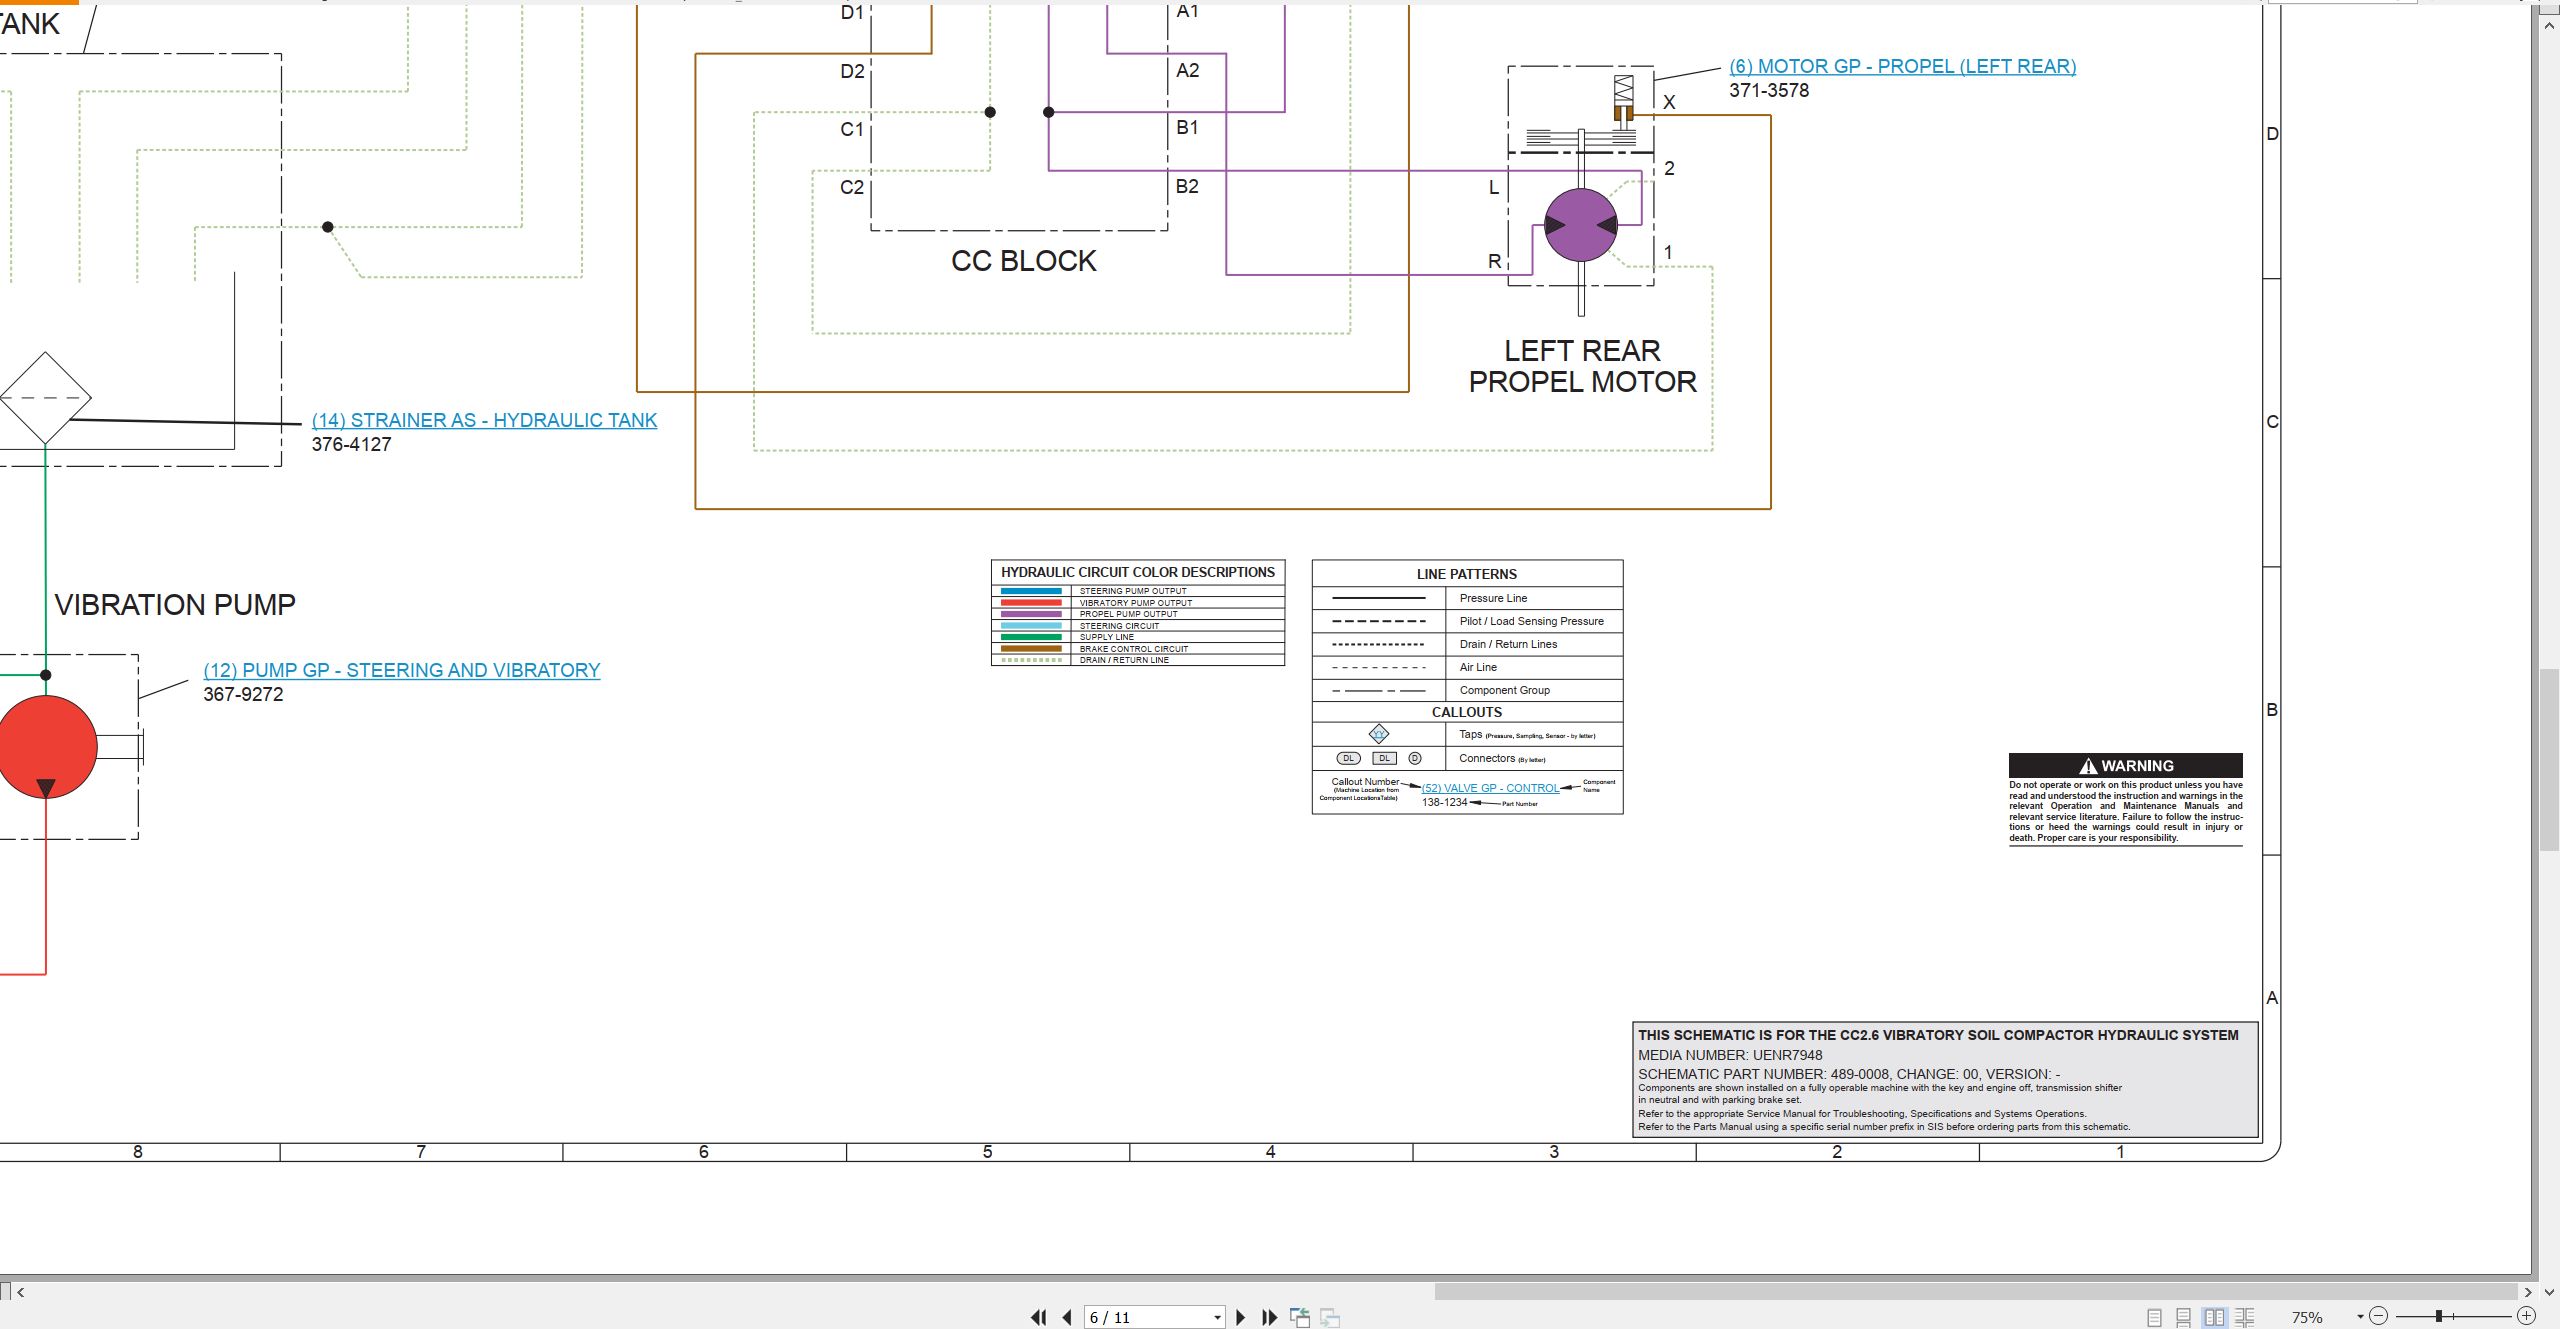The height and width of the screenshot is (1329, 2560).
Task: Click the BRAKE CONTROL CIRCUIT legend row
Action: (1138, 649)
